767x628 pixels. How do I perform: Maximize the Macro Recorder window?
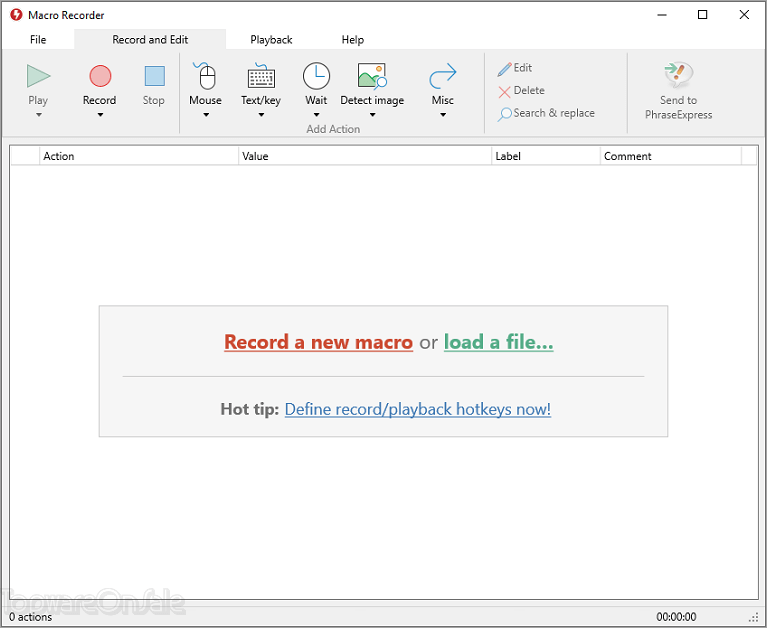pyautogui.click(x=702, y=15)
